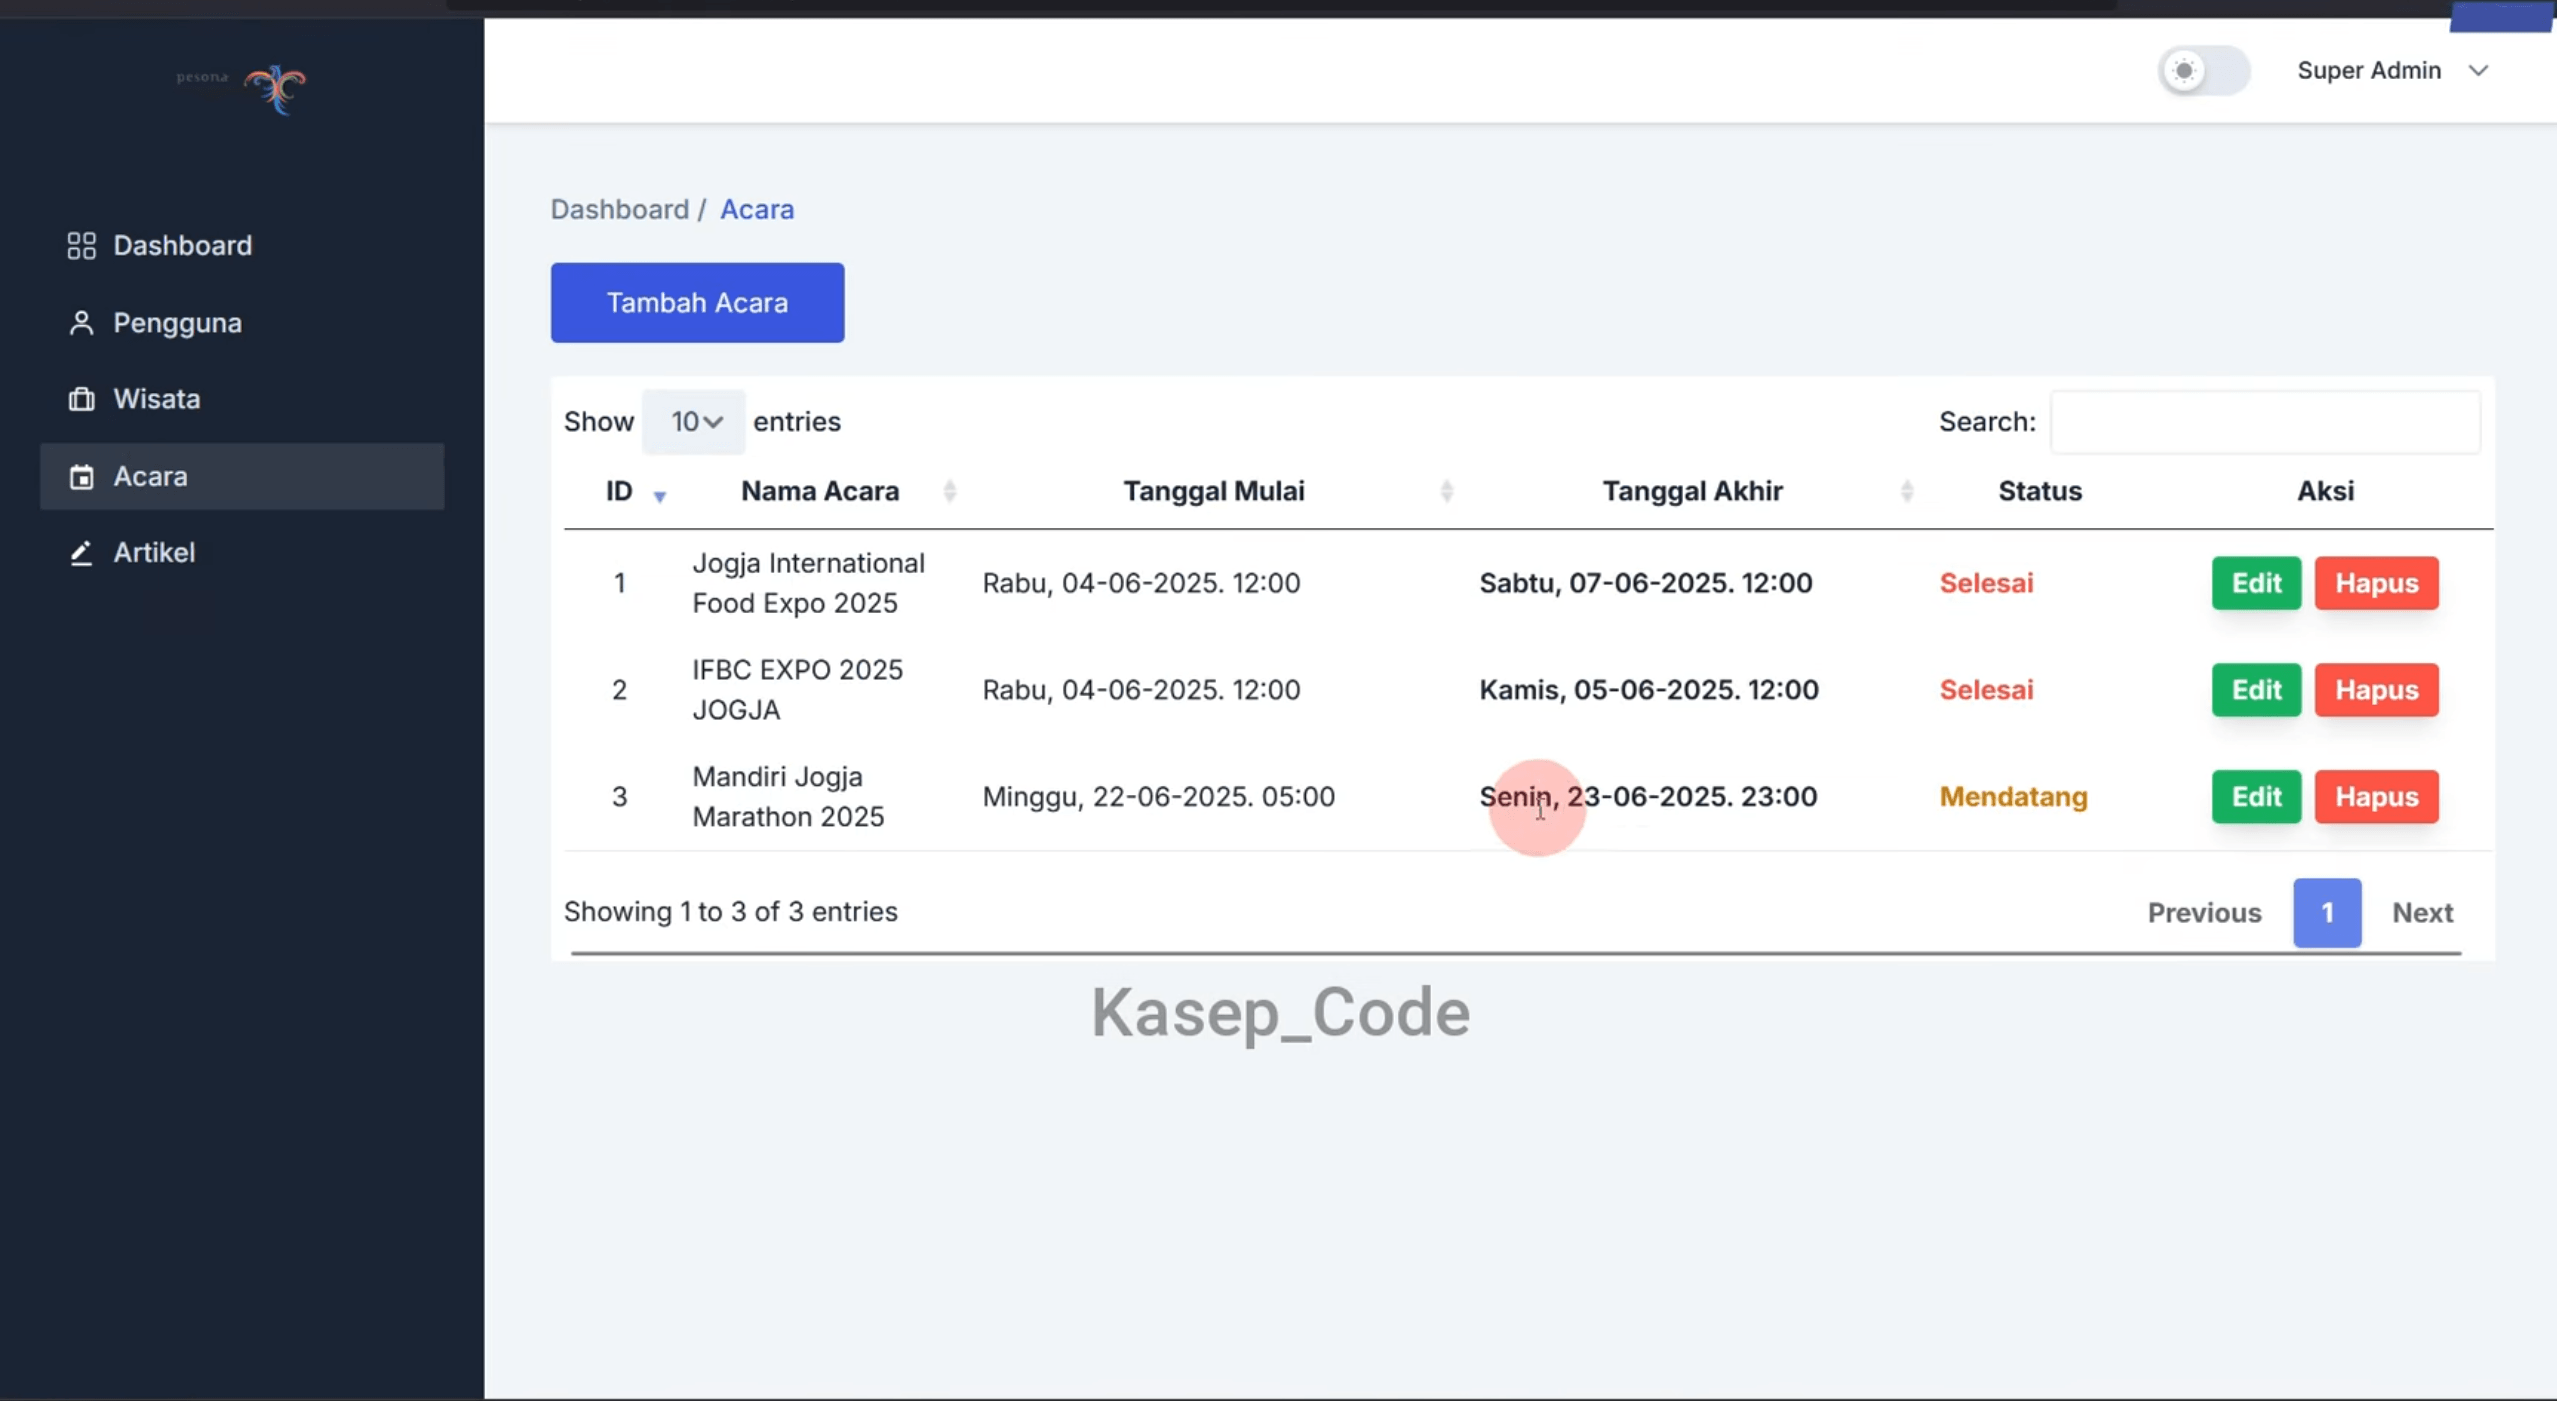Click the Tambah Acara button
Image resolution: width=2557 pixels, height=1401 pixels.
tap(697, 303)
